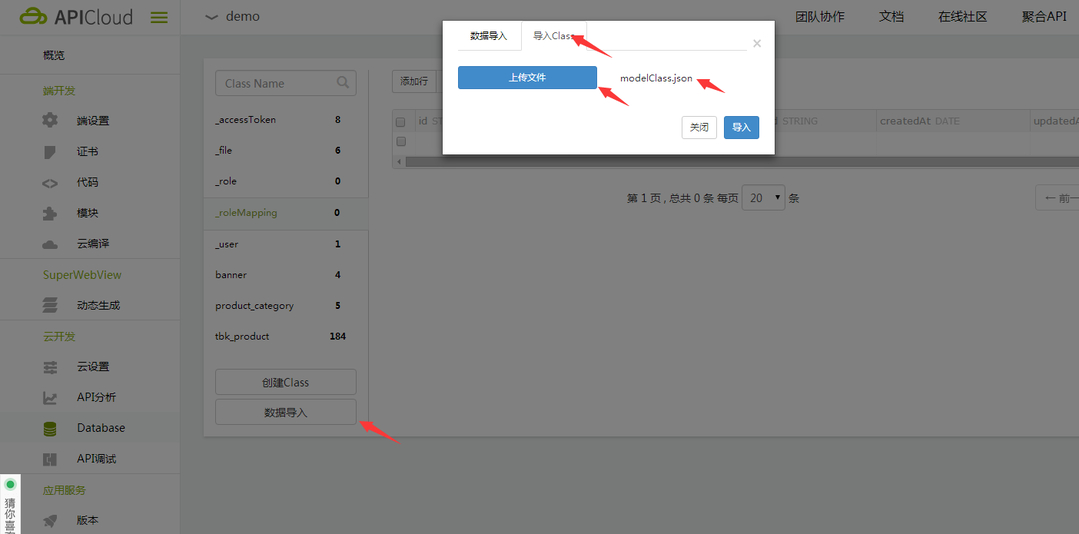Viewport: 1079px width, 534px height.
Task: Click the sliders icon beside 云设置
Action: [x=50, y=367]
